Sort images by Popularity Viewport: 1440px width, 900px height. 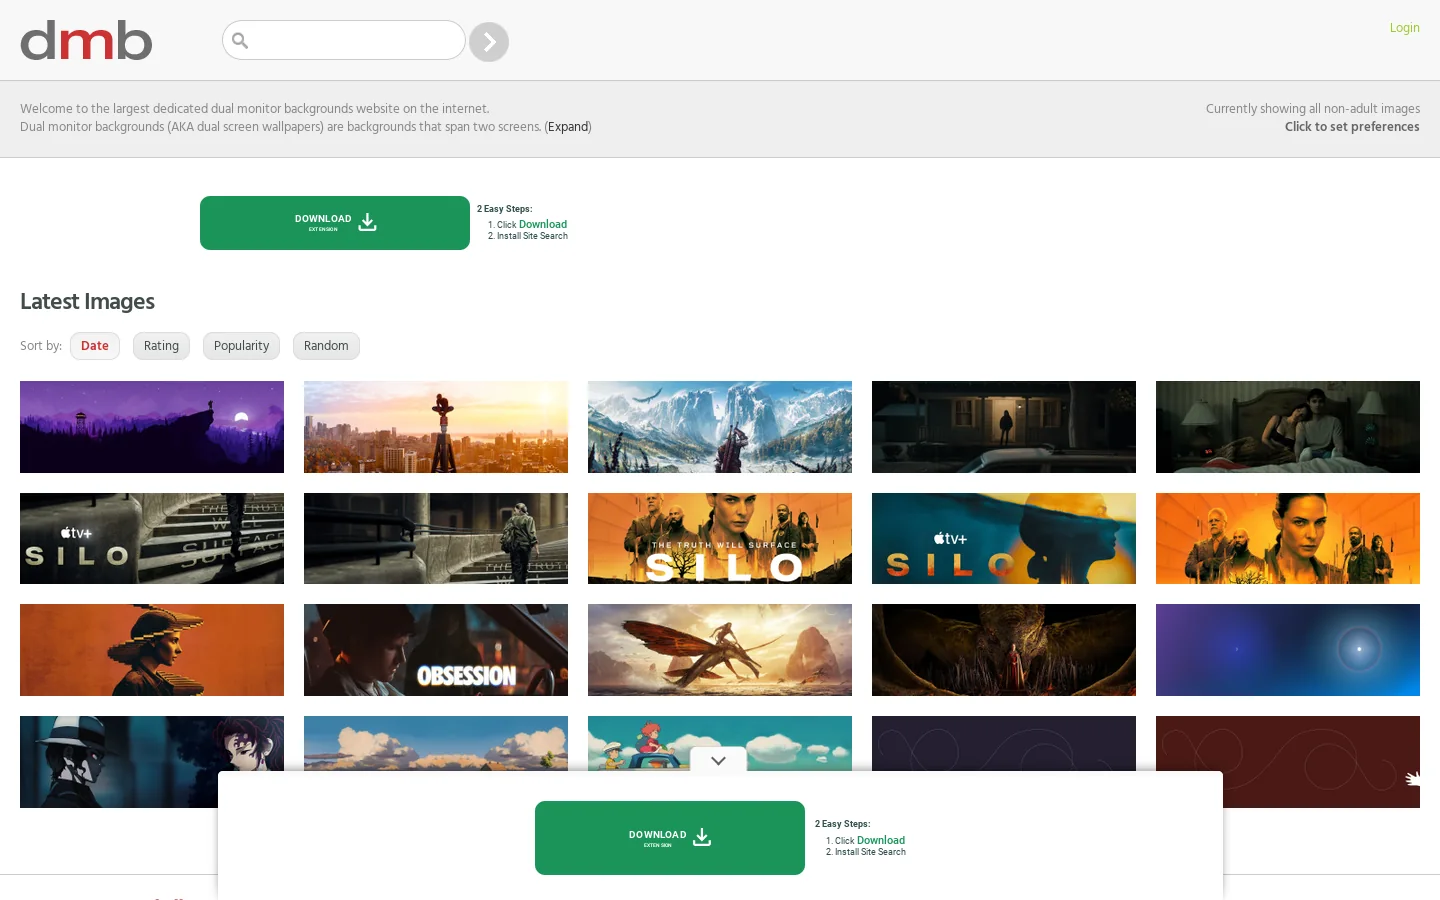click(241, 346)
